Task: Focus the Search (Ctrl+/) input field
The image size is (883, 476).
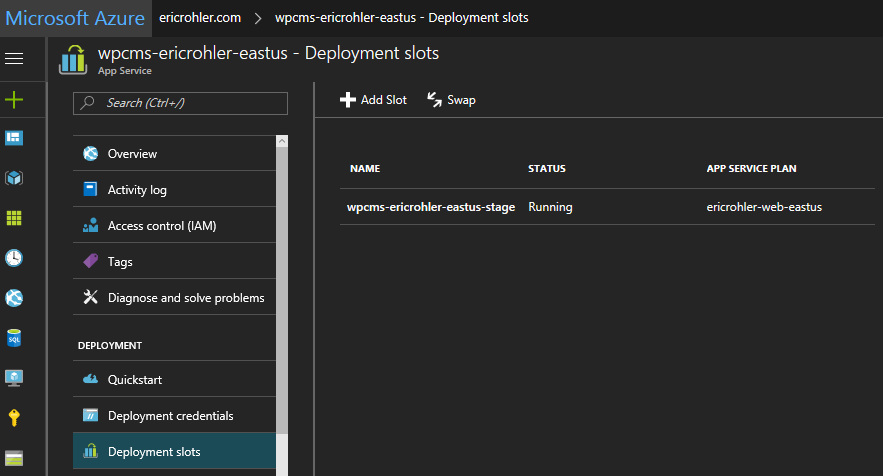Action: [180, 103]
